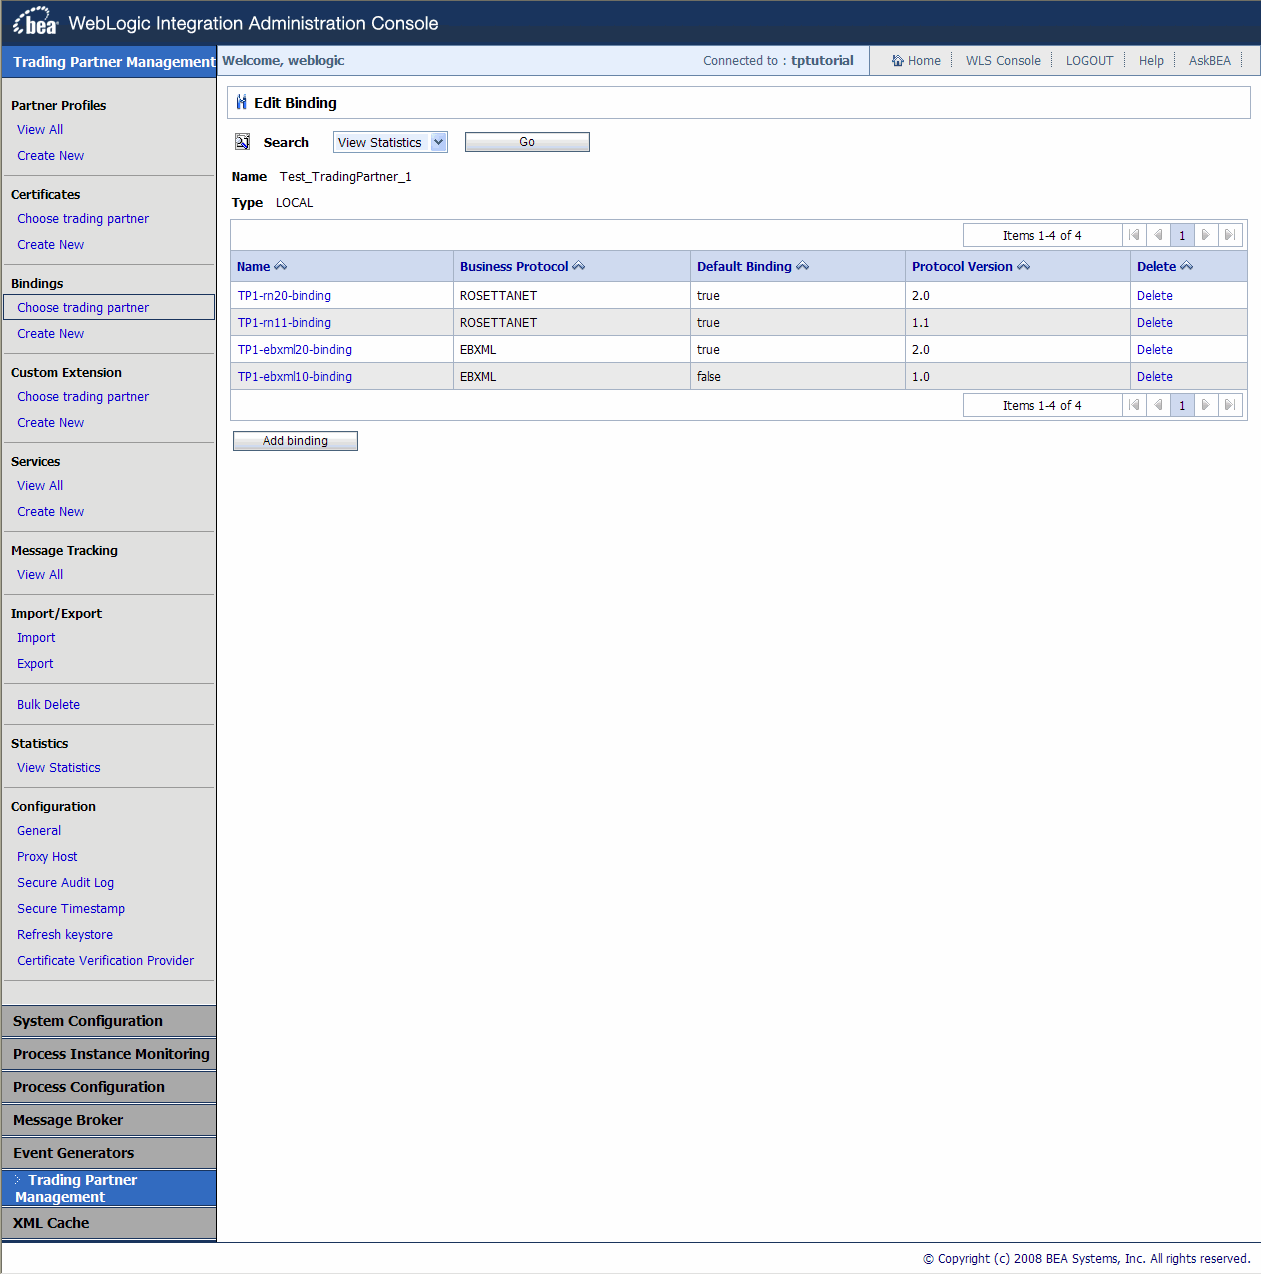
Task: Open Certificate Verification Provider link
Action: click(x=105, y=961)
